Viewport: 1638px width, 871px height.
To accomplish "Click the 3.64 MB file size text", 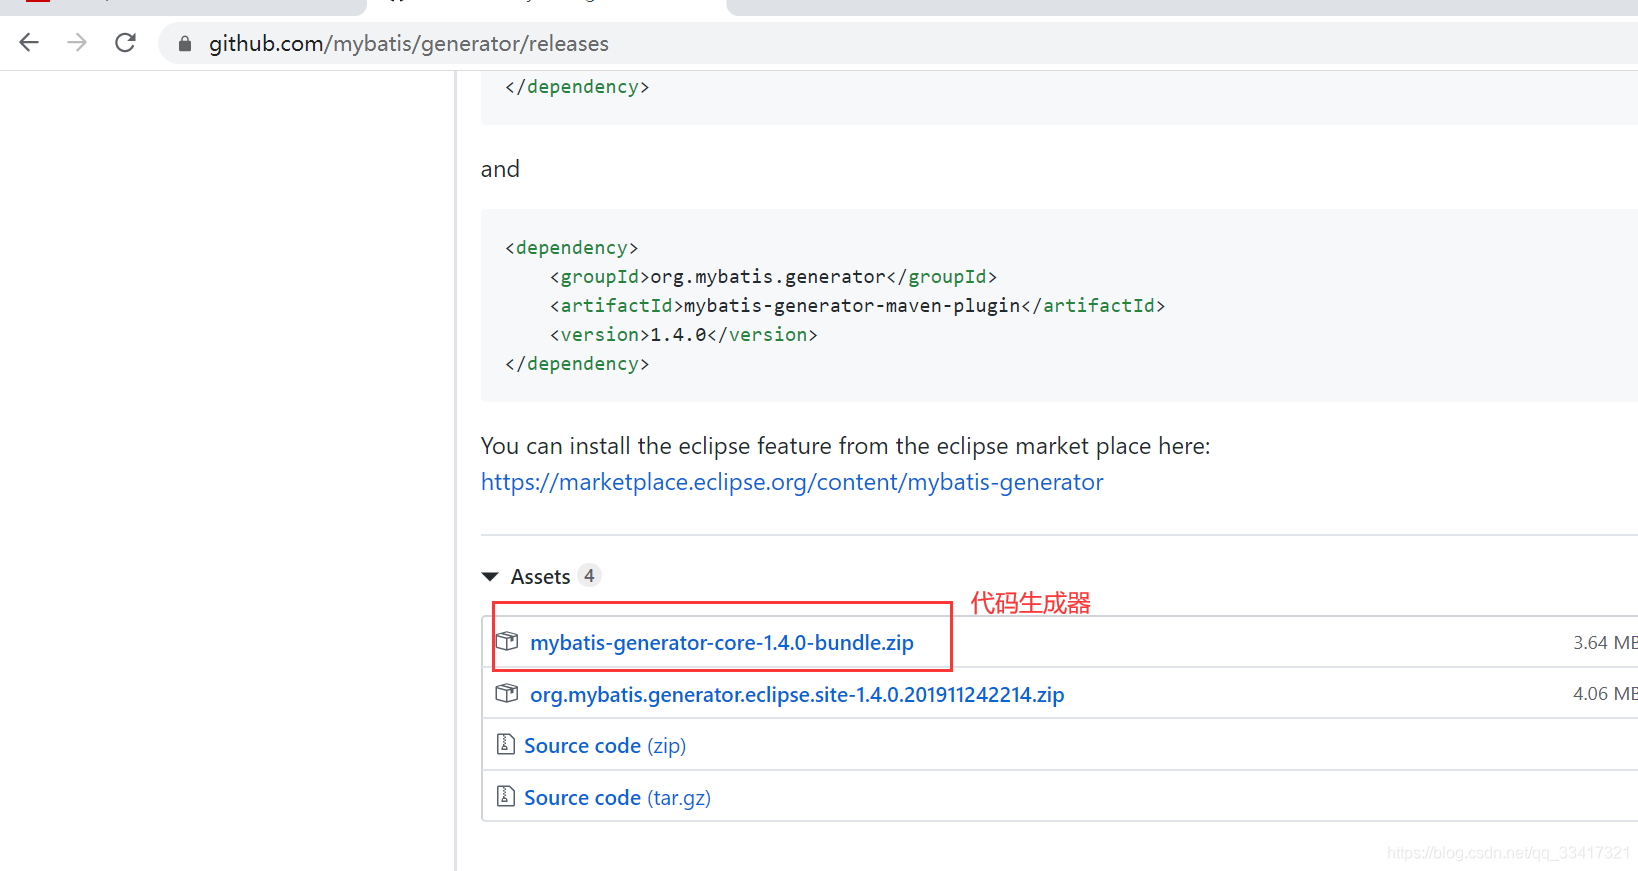I will 1605,643.
